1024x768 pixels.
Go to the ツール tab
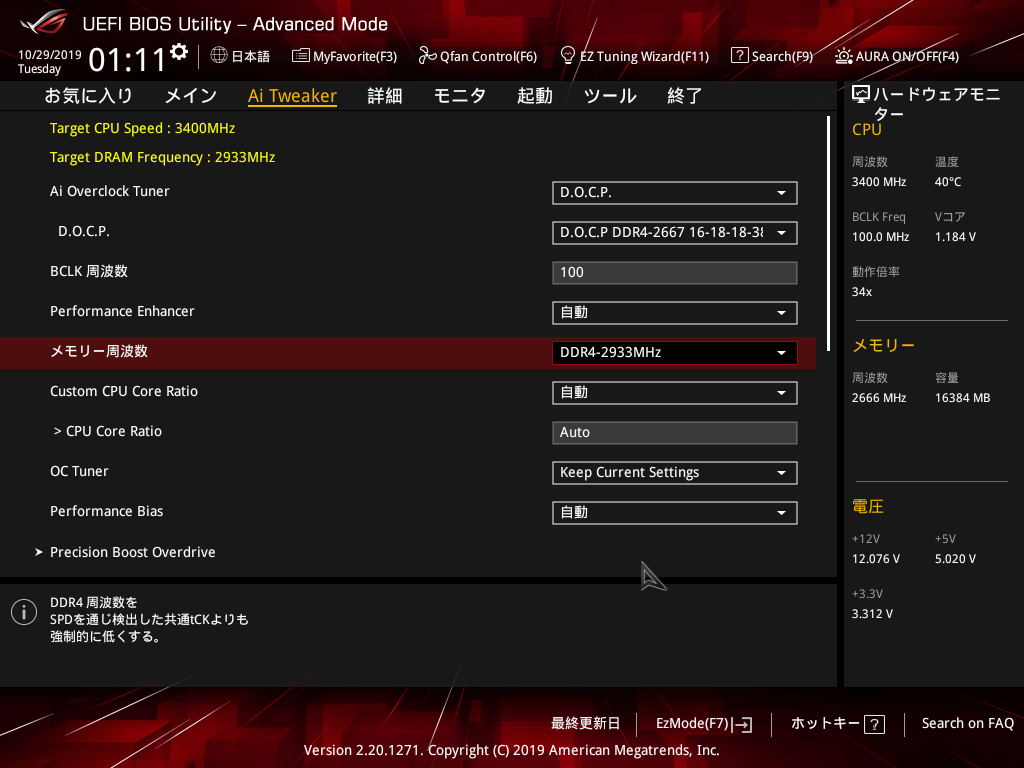pos(610,96)
